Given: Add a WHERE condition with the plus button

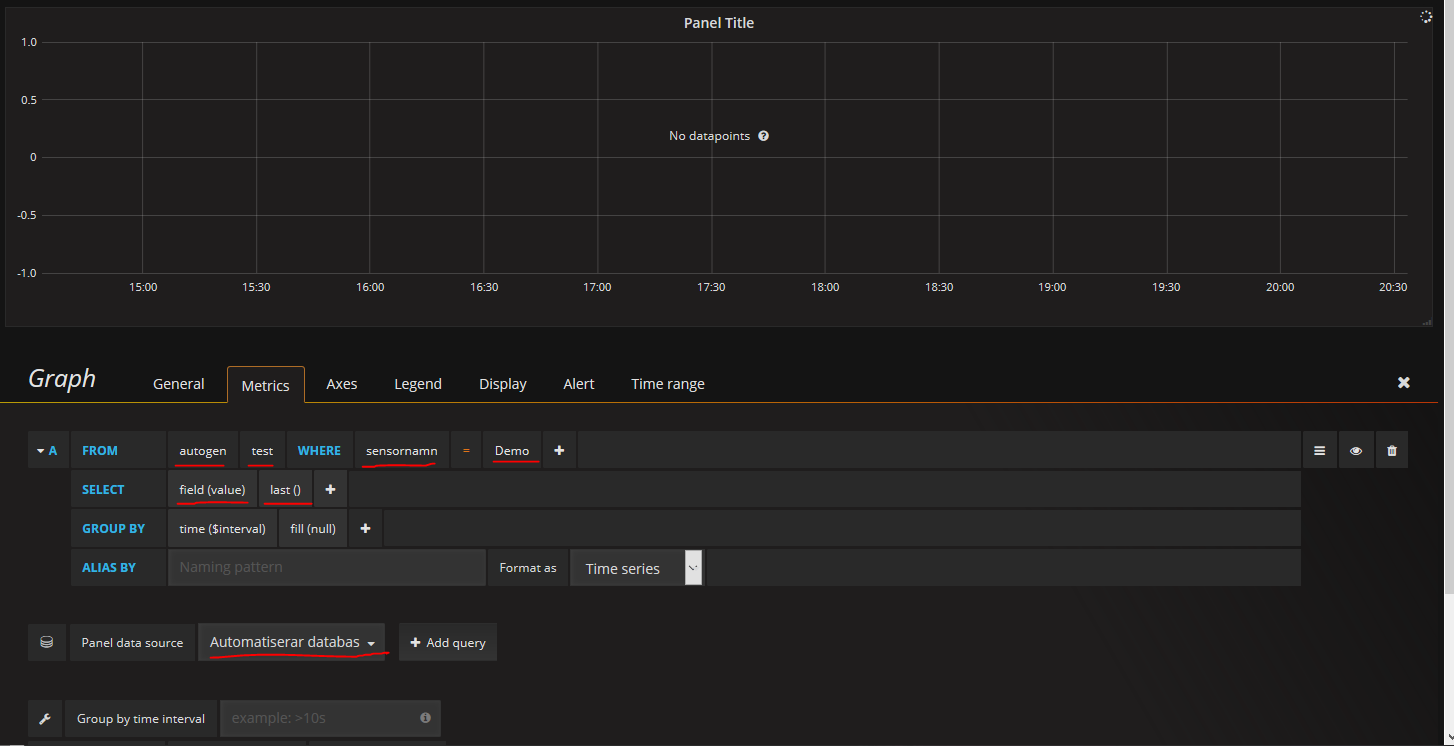Looking at the screenshot, I should tap(559, 451).
